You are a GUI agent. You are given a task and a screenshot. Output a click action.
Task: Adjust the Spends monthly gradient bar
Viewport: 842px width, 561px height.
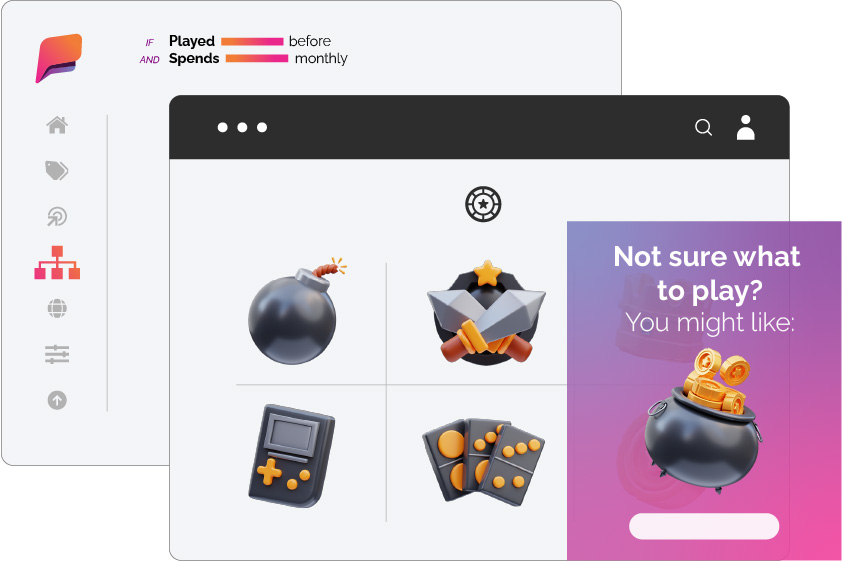coord(257,58)
